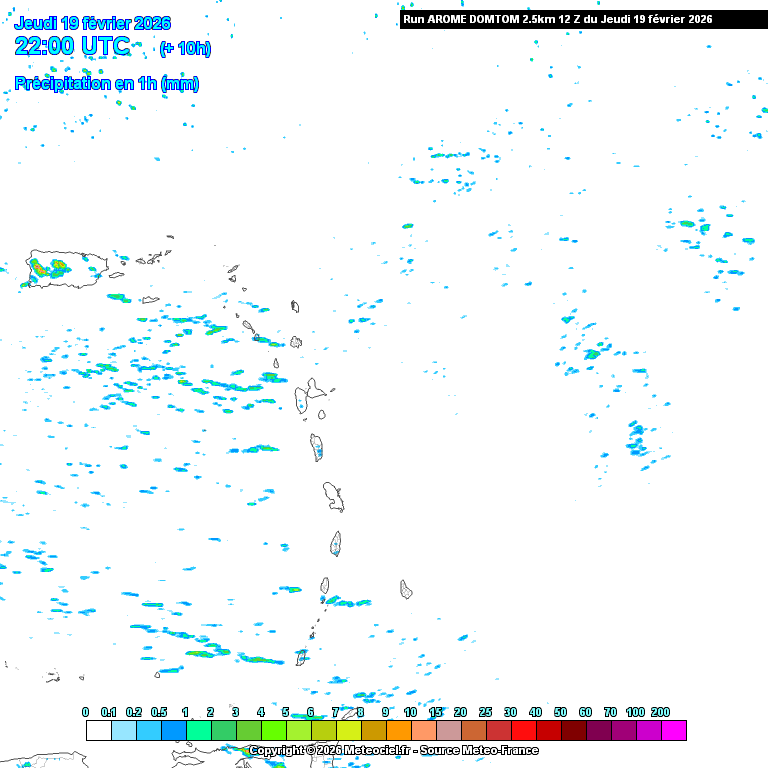
Task: Click the Guadeloupe island outline
Action: pos(309,395)
